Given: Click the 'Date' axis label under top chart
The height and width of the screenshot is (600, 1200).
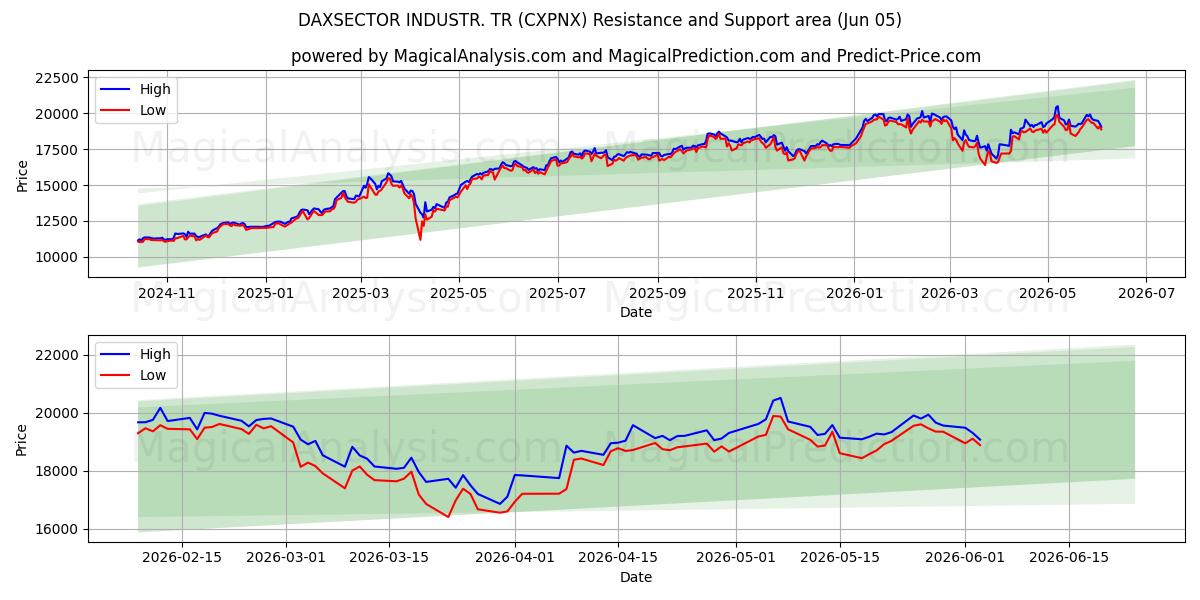Looking at the screenshot, I should coord(636,312).
